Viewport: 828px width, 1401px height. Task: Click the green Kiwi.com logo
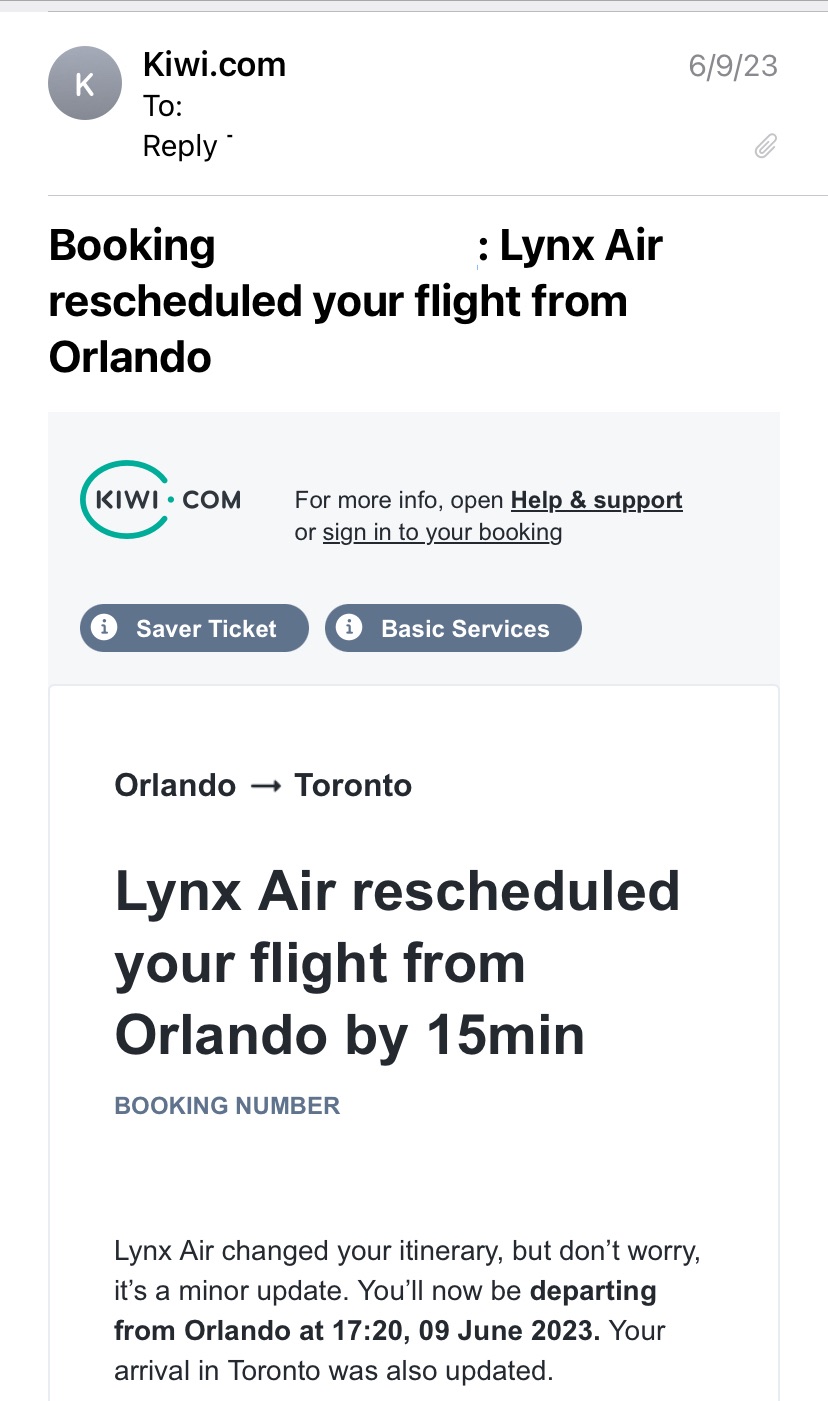point(161,499)
